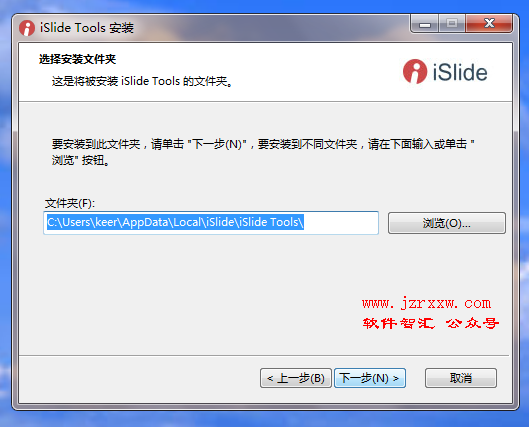Click the instruction paragraph about 下一步(N)
529x427 pixels.
pyautogui.click(x=263, y=152)
